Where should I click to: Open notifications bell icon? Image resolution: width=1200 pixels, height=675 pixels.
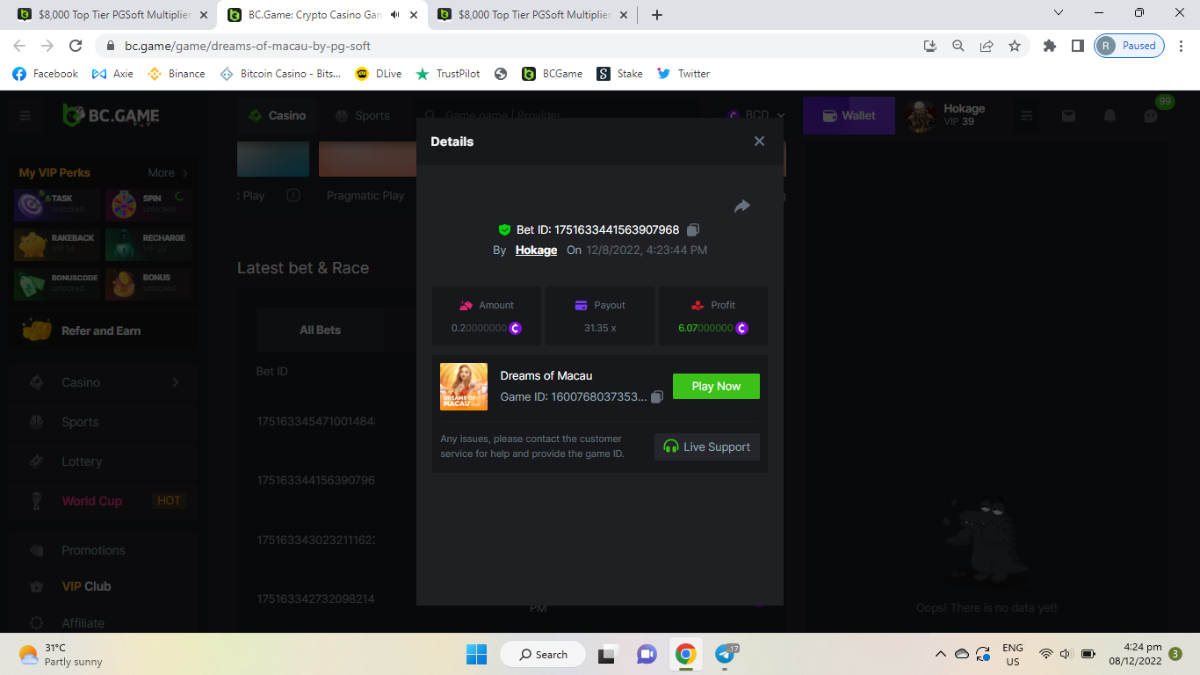point(1109,116)
